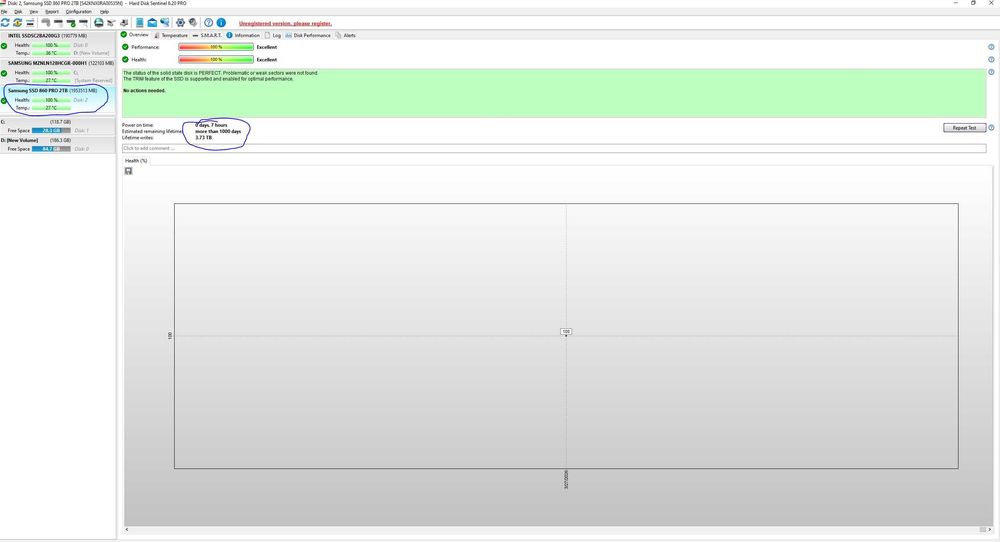The width and height of the screenshot is (1000, 542).
Task: Click the chart scrollbar left arrow
Action: tap(126, 529)
